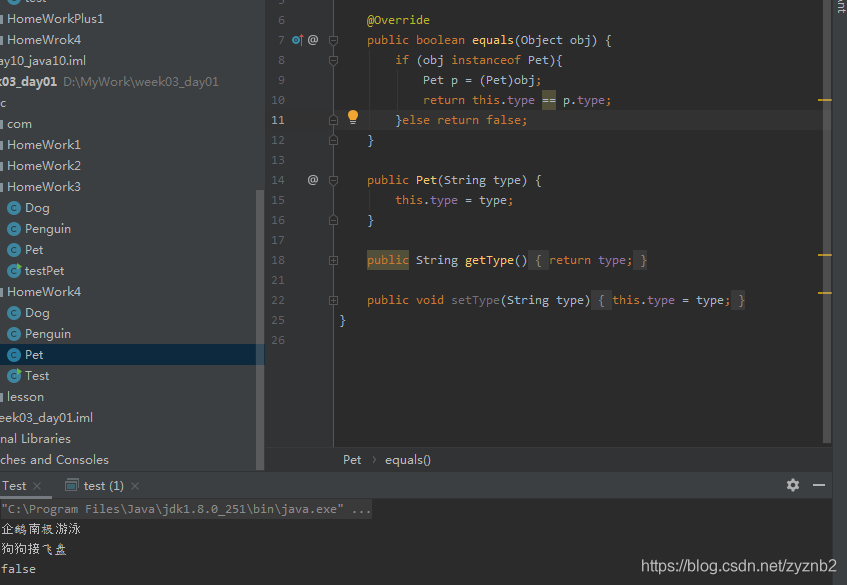
Task: Click the folded getType body 'return type;'
Action: click(590, 260)
